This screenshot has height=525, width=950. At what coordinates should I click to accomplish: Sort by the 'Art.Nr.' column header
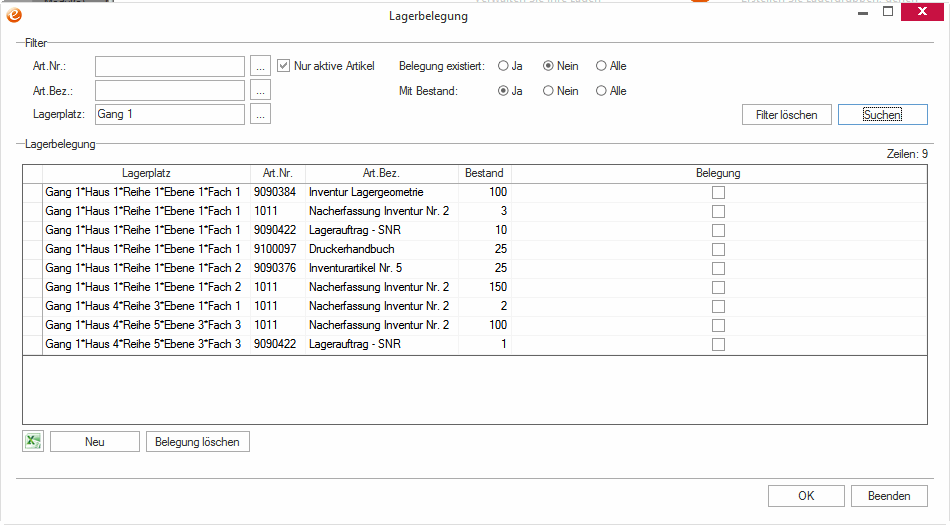coord(278,173)
